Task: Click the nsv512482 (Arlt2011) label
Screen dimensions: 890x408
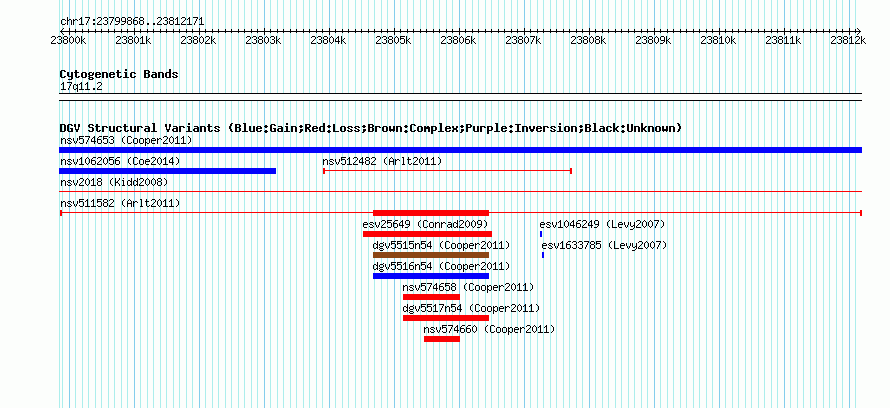Action: [x=382, y=161]
